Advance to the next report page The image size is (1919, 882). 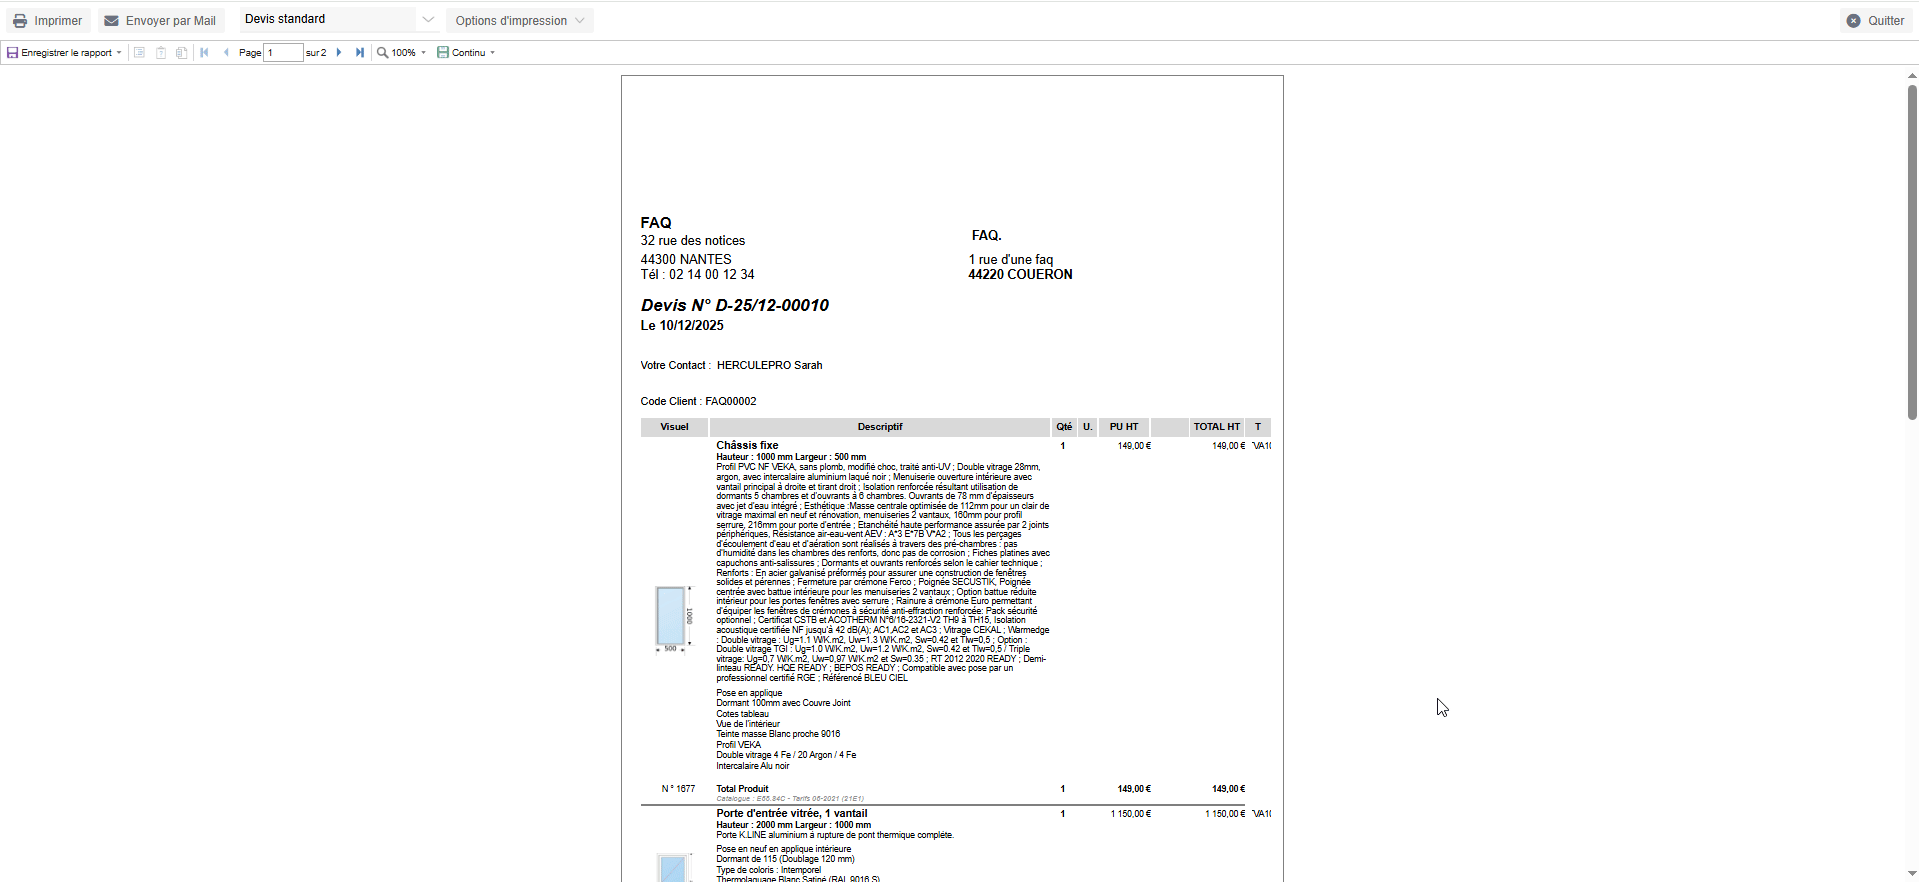(x=339, y=53)
